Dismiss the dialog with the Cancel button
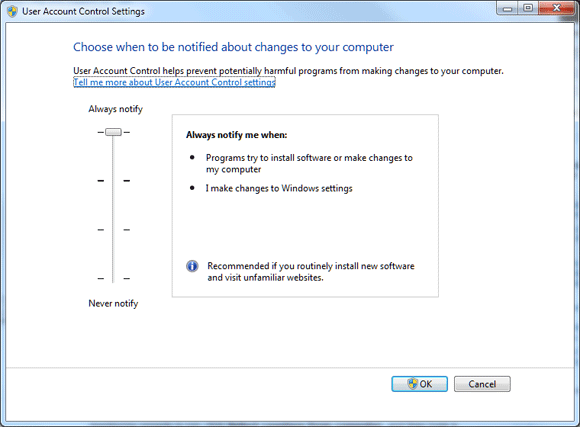Screen dimensions: 580x427 pyautogui.click(x=482, y=384)
